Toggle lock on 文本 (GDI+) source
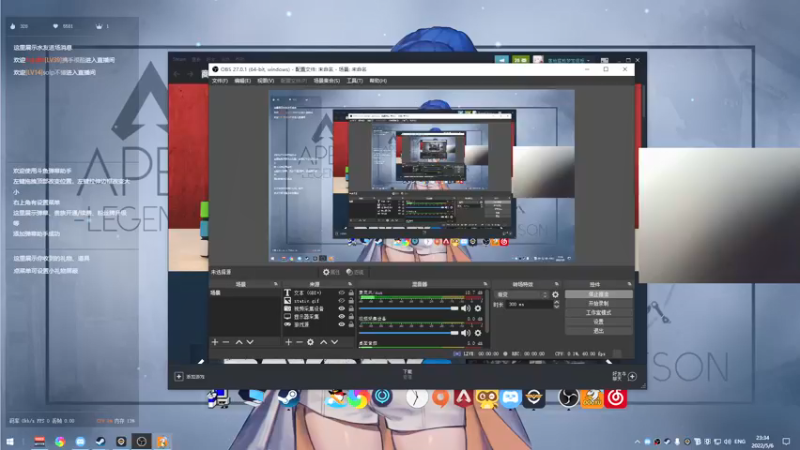This screenshot has height=450, width=800. 351,293
